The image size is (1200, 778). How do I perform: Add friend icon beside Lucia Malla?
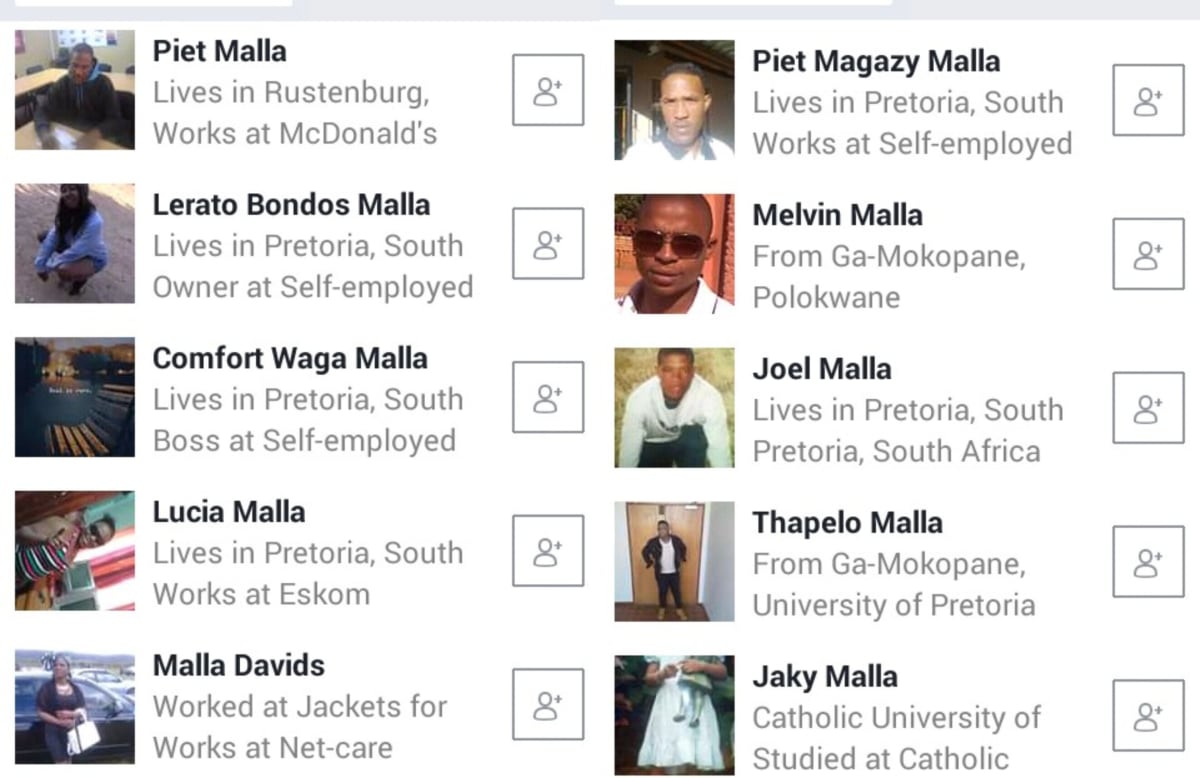click(x=548, y=550)
